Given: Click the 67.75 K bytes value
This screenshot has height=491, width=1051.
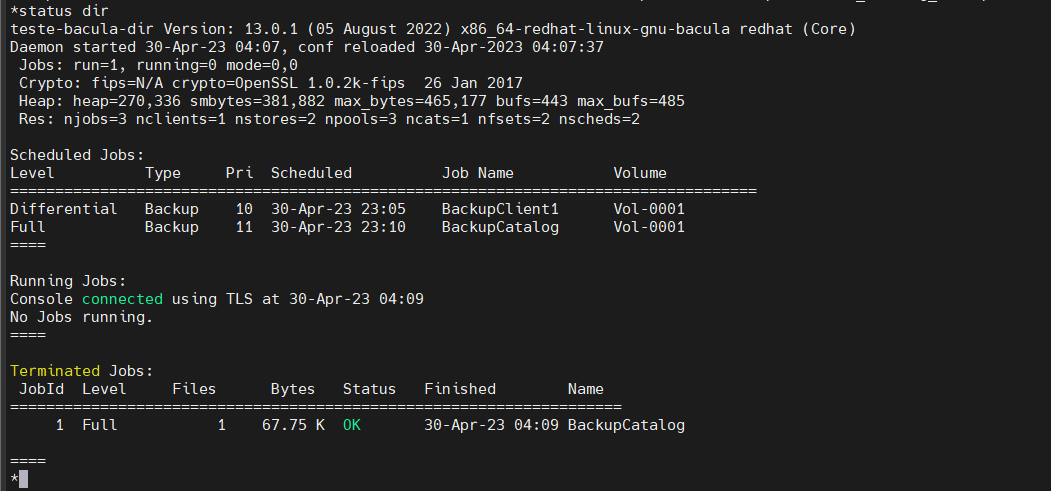Looking at the screenshot, I should pyautogui.click(x=292, y=425).
